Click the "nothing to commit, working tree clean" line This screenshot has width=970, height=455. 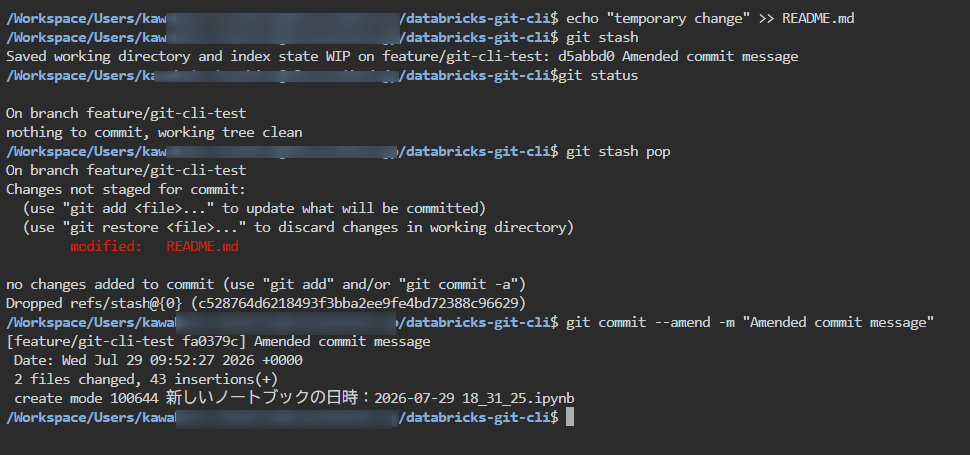[x=154, y=132]
